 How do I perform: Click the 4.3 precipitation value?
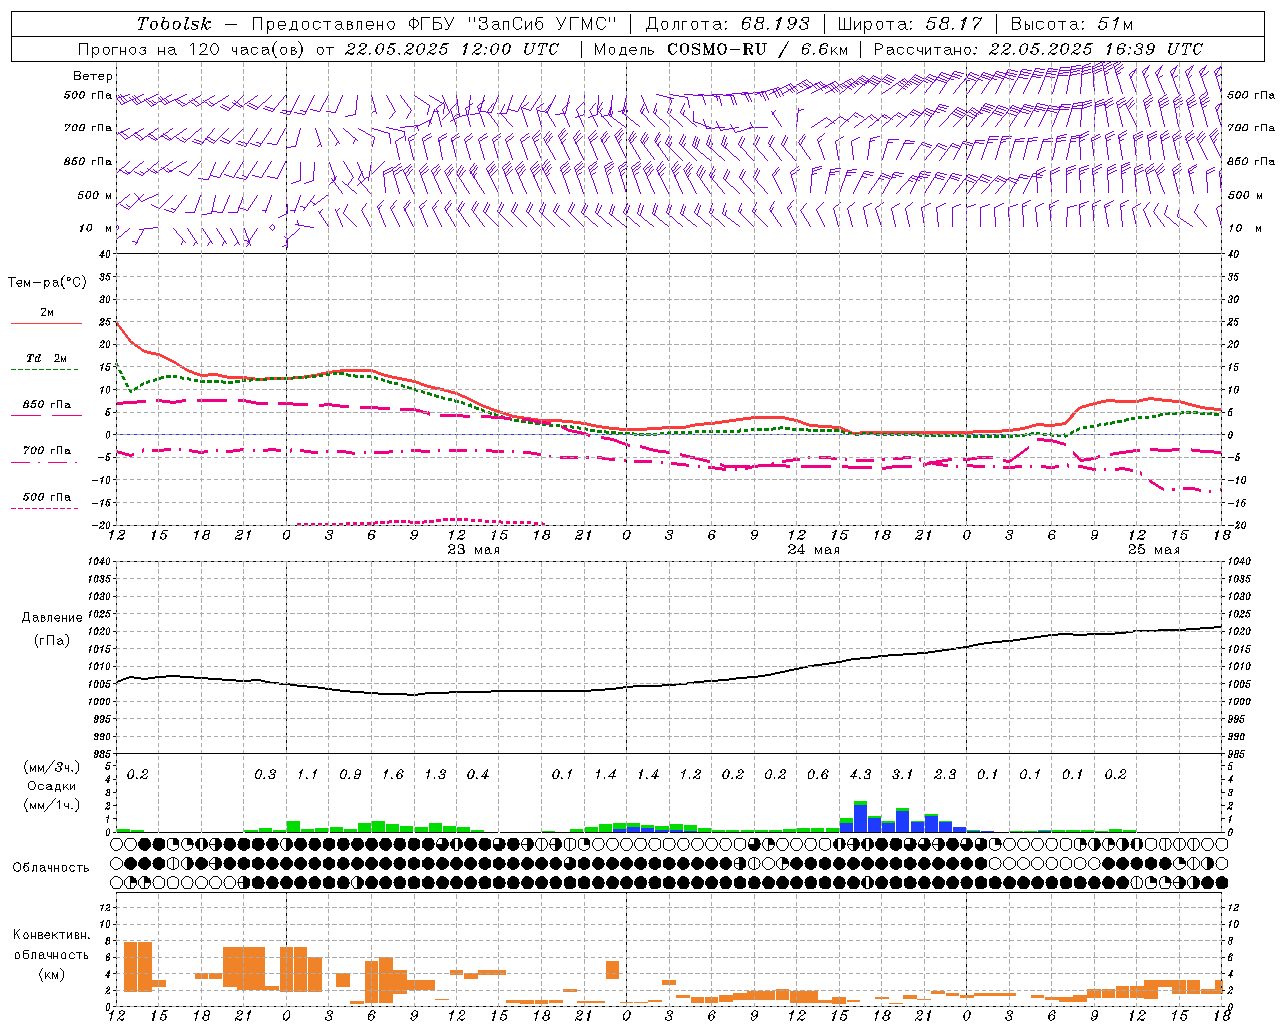click(x=860, y=774)
